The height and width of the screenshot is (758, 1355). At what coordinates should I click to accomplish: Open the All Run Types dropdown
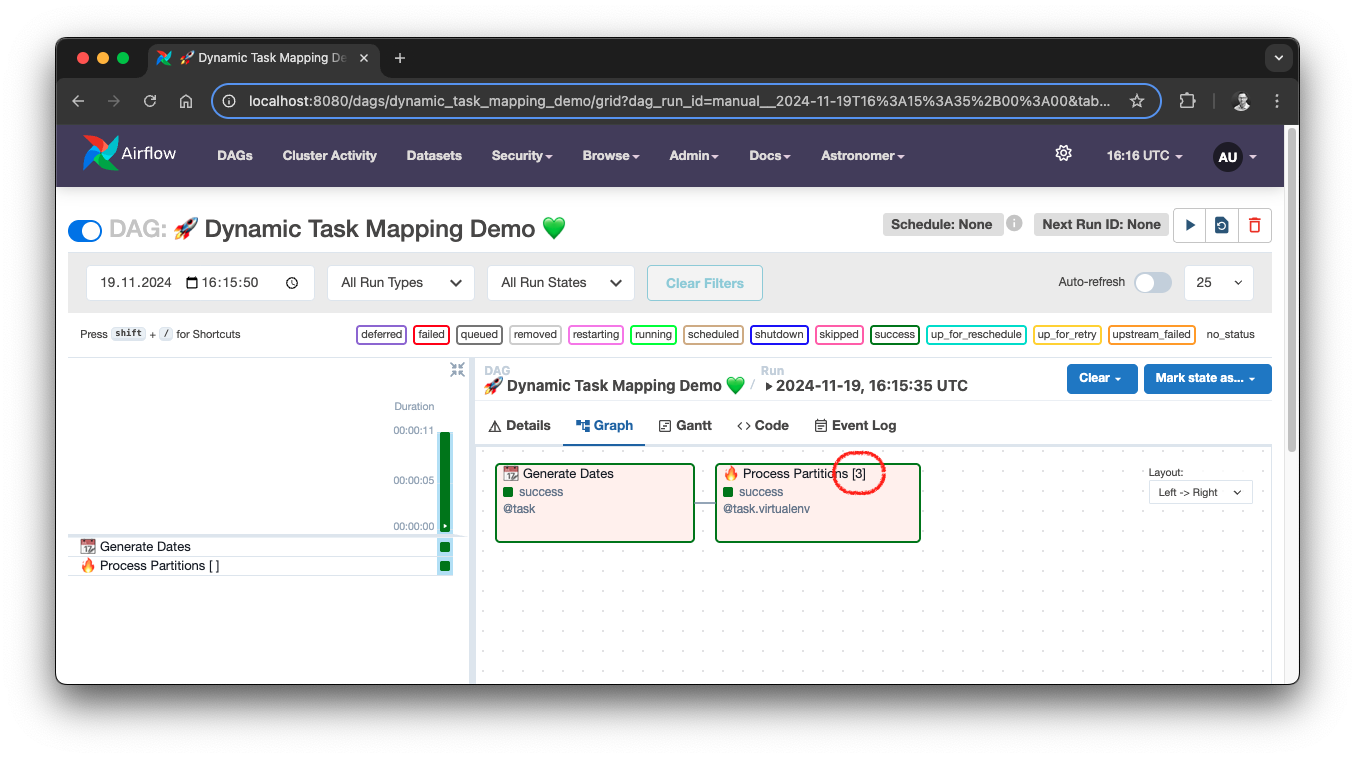pos(400,282)
